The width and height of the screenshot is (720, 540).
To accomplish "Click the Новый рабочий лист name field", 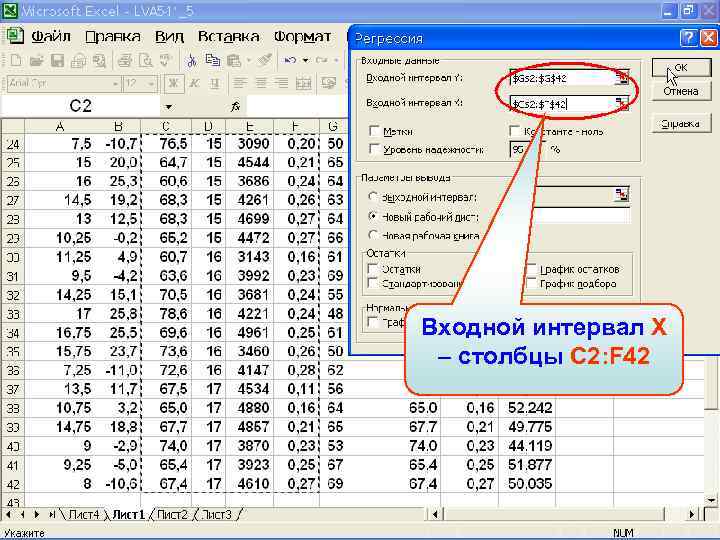I will pos(582,216).
